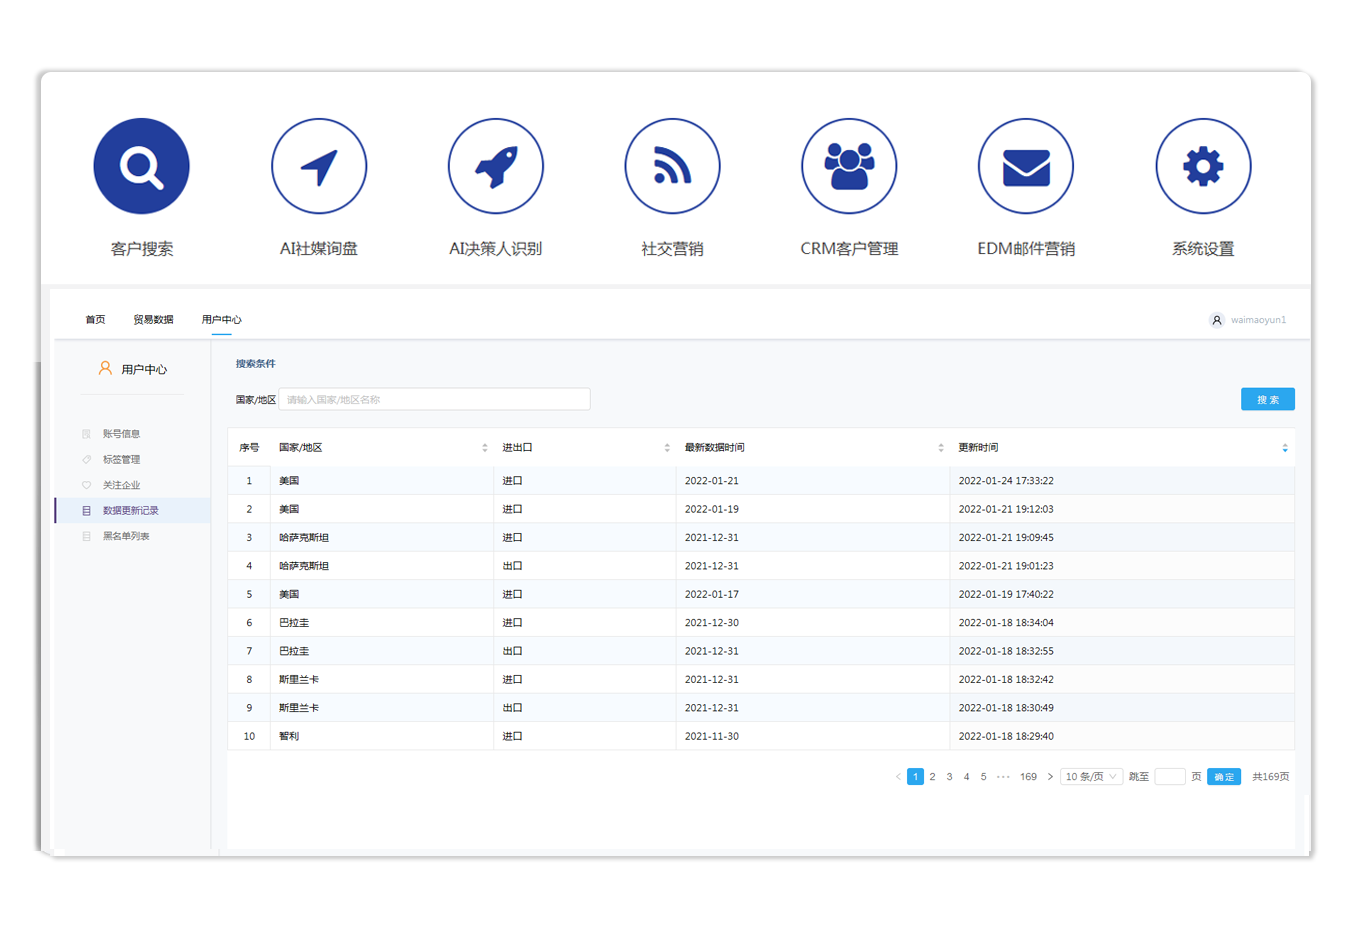The height and width of the screenshot is (942, 1346).
Task: Open the 系统设置 gear icon
Action: point(1203,166)
